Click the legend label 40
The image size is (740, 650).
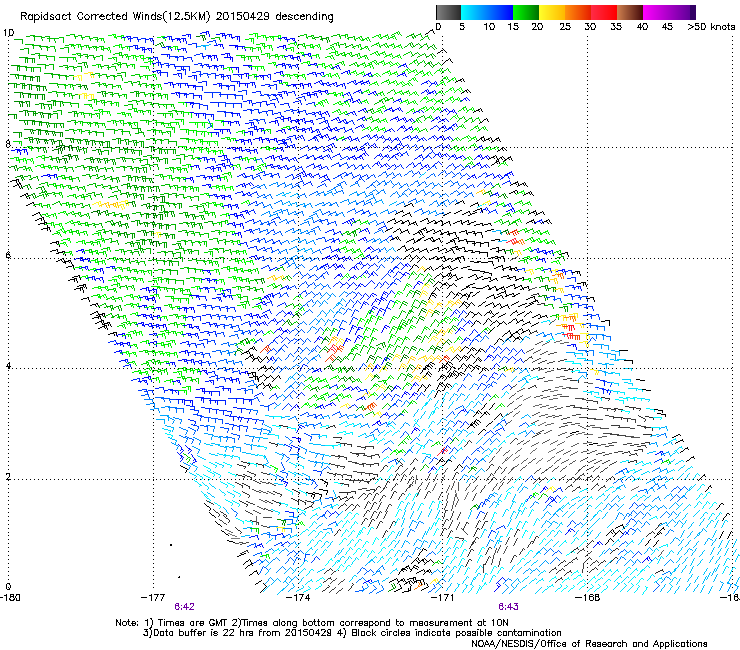point(642,27)
